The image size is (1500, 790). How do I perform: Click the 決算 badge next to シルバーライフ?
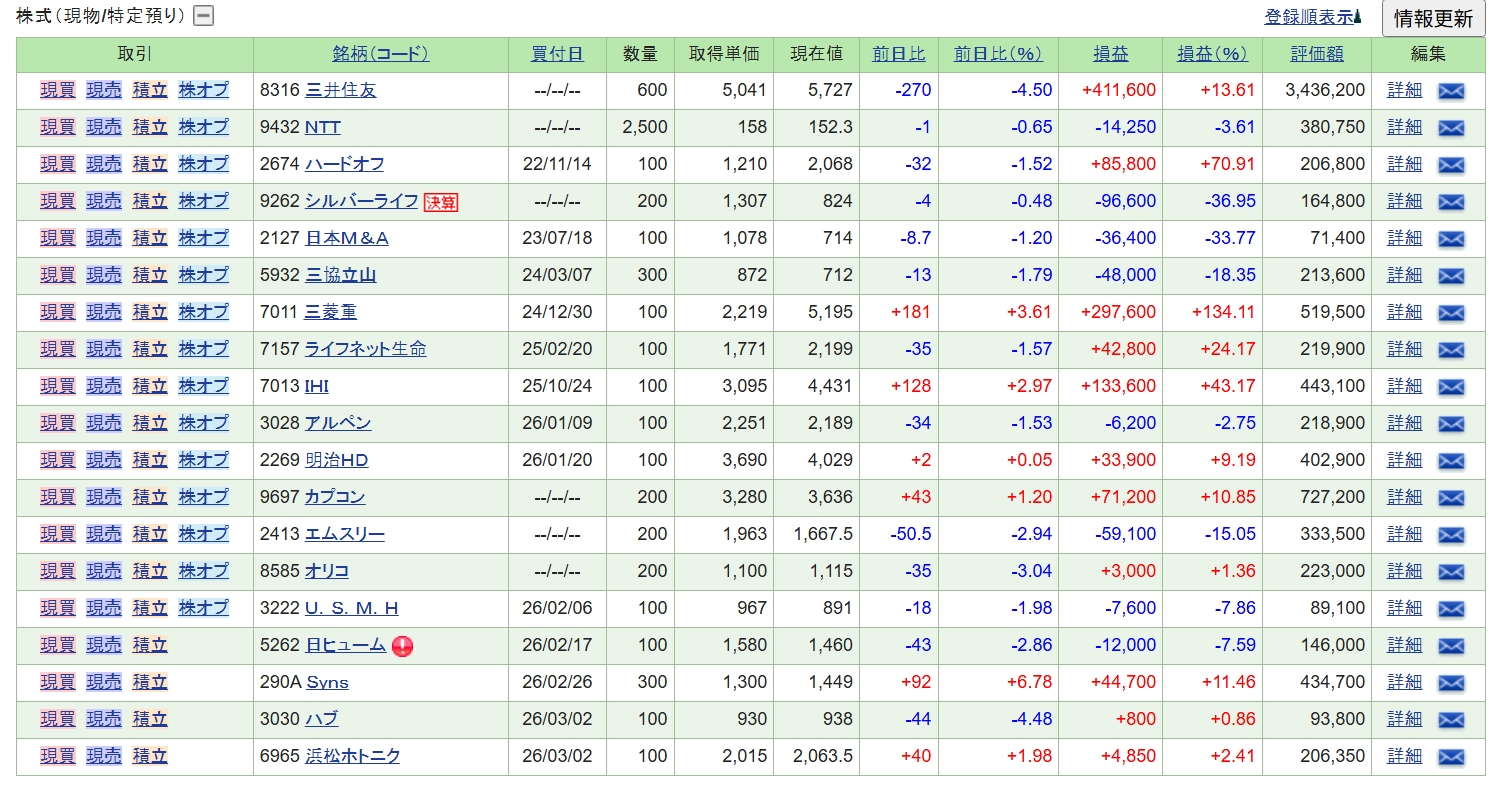point(441,202)
